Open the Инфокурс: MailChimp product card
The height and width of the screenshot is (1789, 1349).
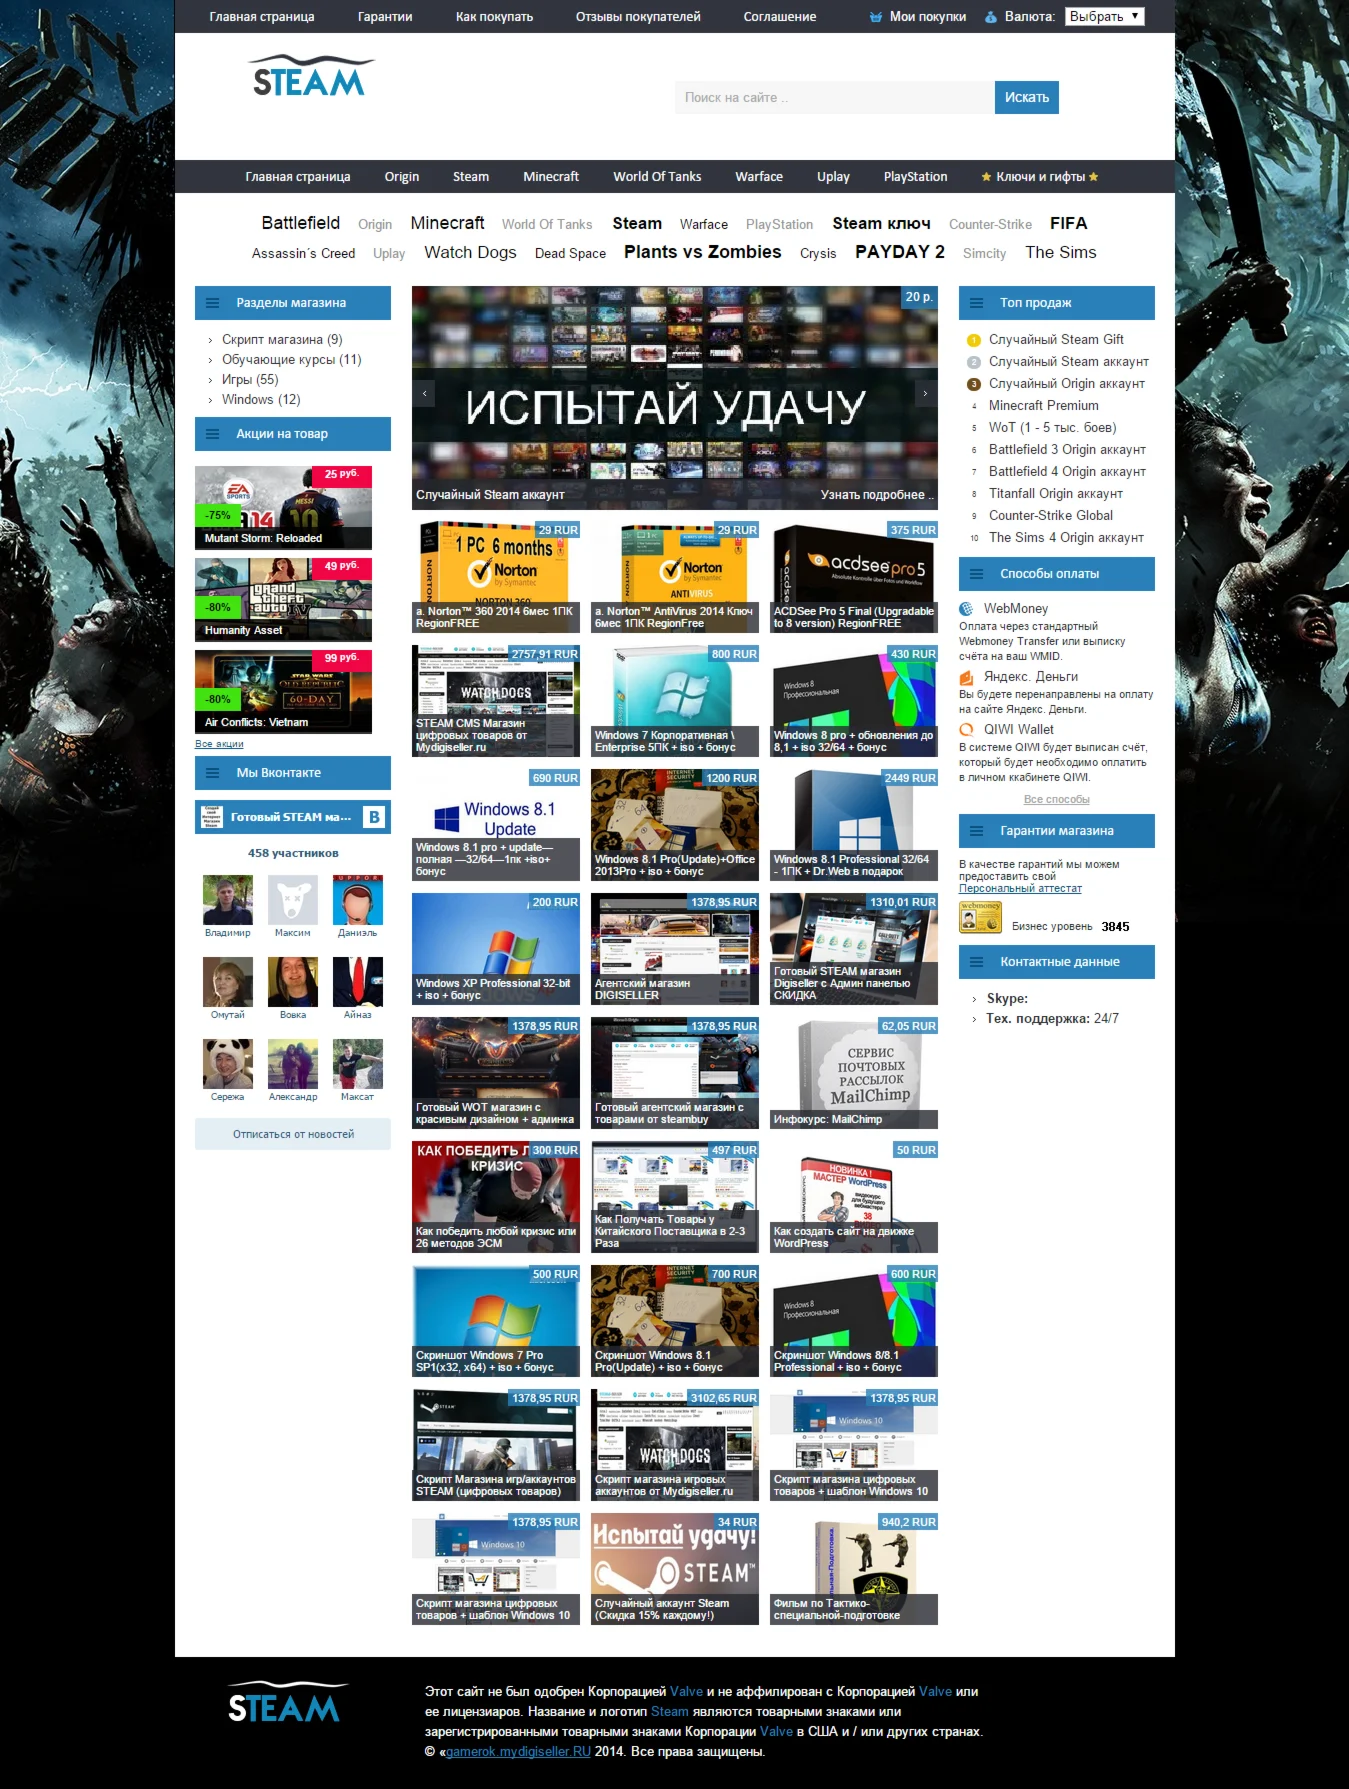(854, 1073)
